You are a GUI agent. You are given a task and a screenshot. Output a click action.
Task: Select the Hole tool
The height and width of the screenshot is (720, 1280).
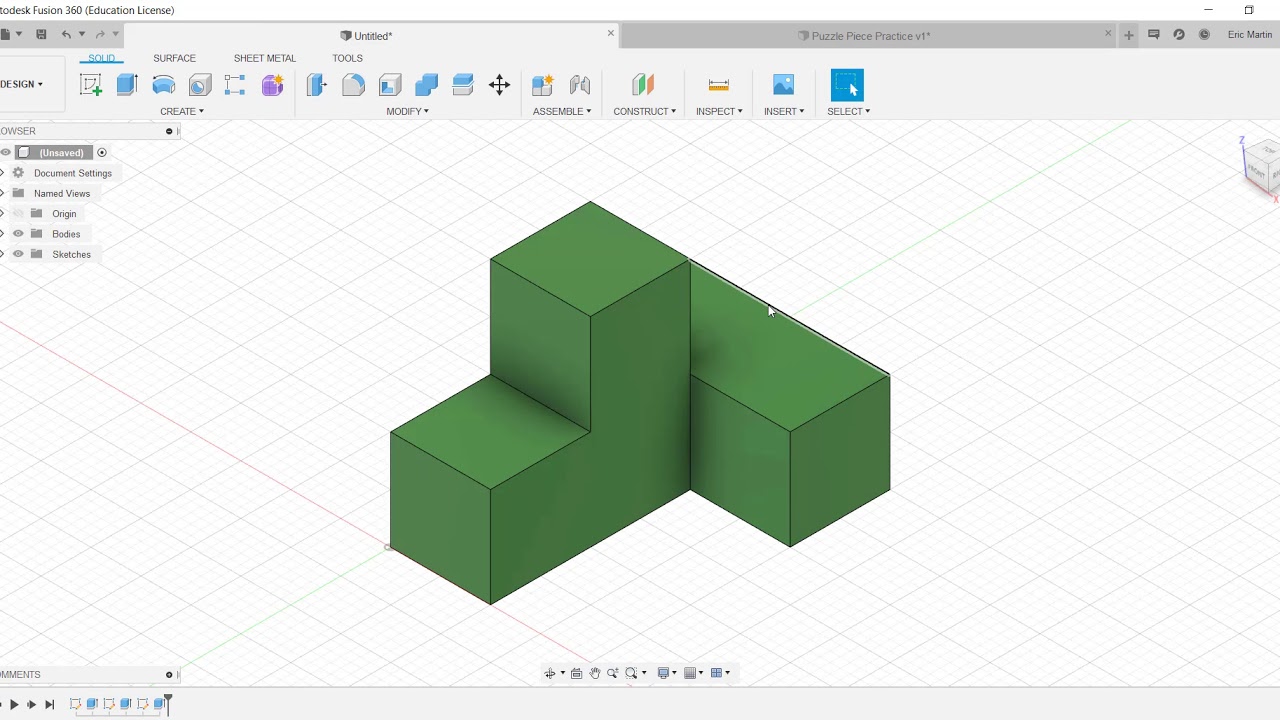(200, 85)
